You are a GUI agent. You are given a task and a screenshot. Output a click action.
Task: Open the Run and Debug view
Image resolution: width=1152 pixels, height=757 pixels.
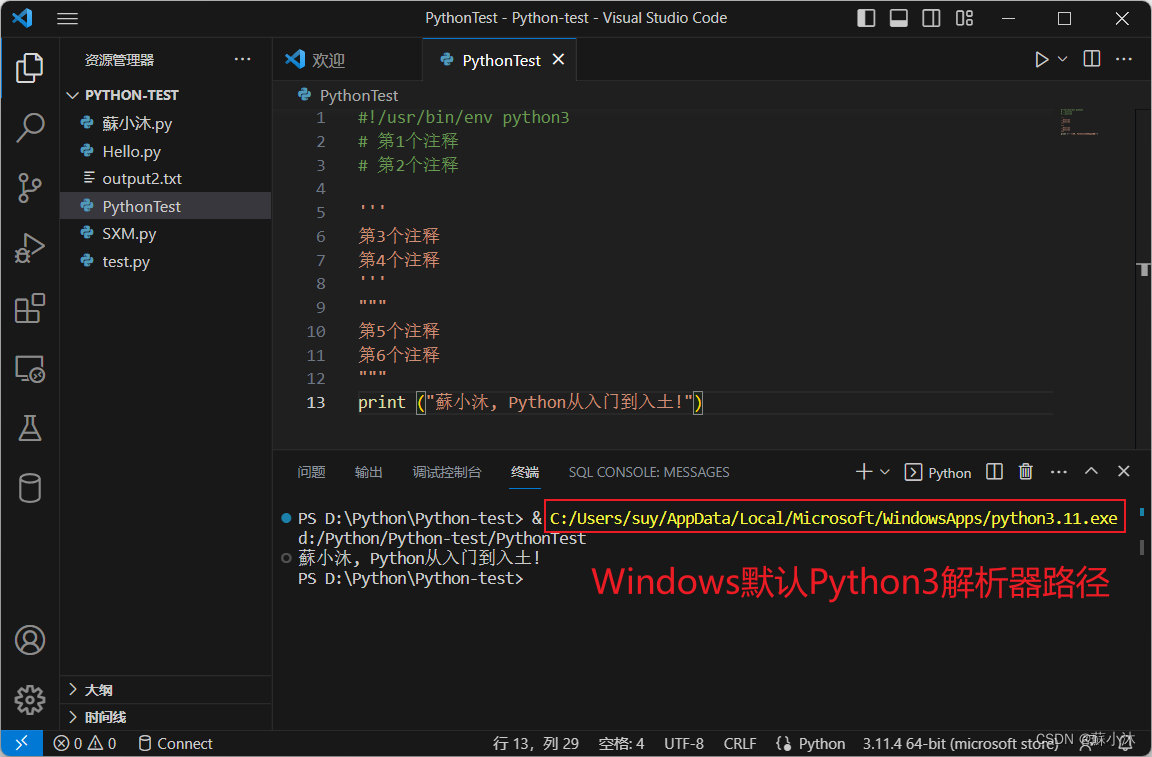tap(29, 248)
